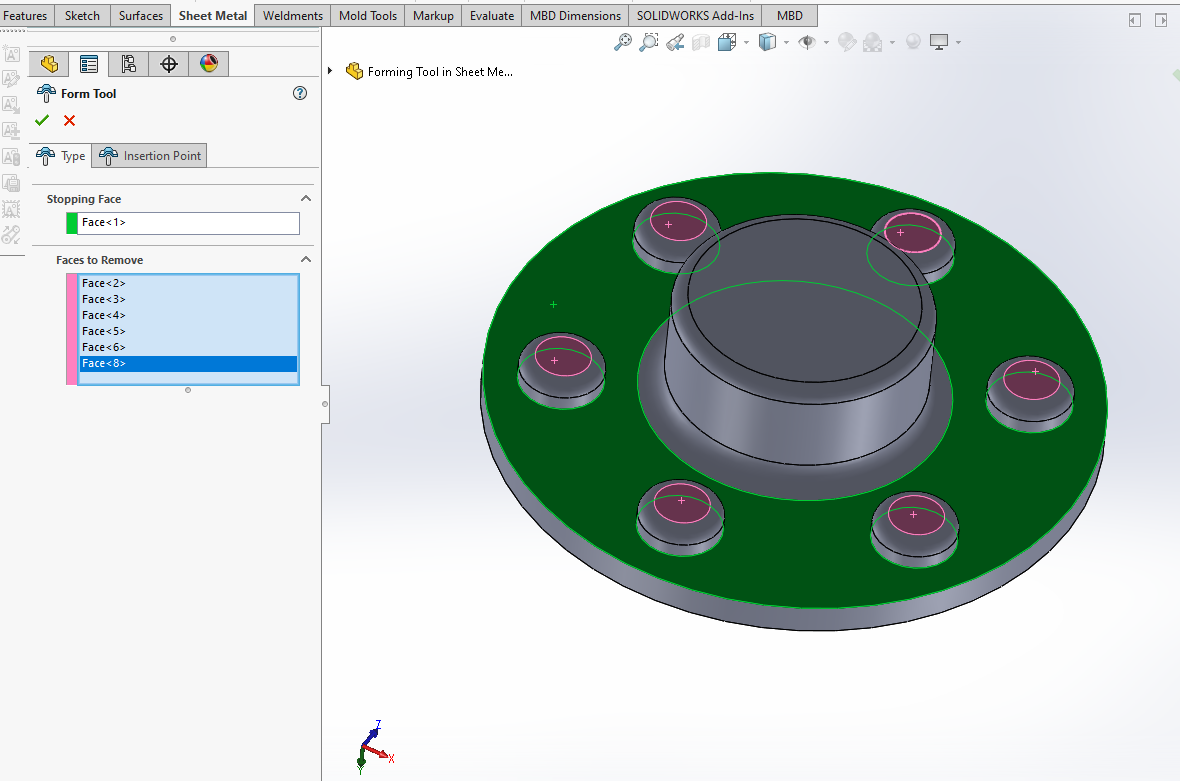Collapse the Stopping Face section
Image resolution: width=1180 pixels, height=781 pixels.
click(x=306, y=199)
